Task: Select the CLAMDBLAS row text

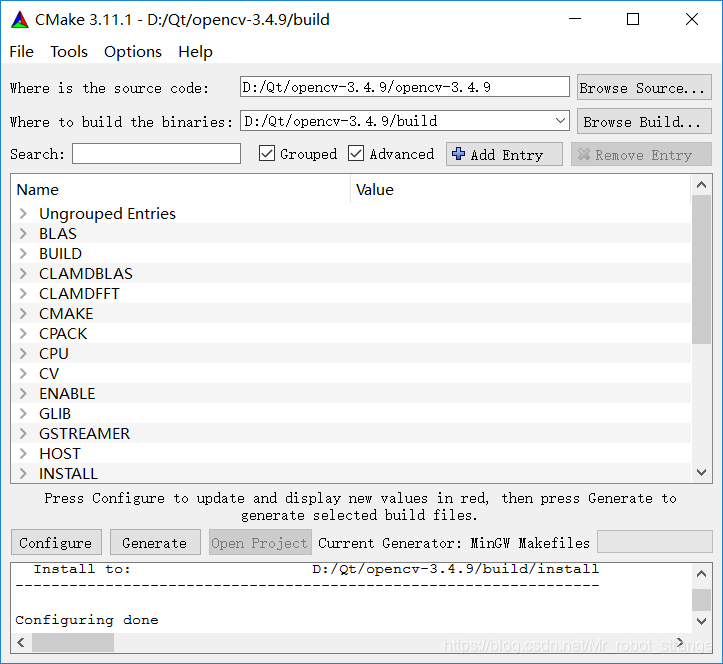Action: point(86,273)
